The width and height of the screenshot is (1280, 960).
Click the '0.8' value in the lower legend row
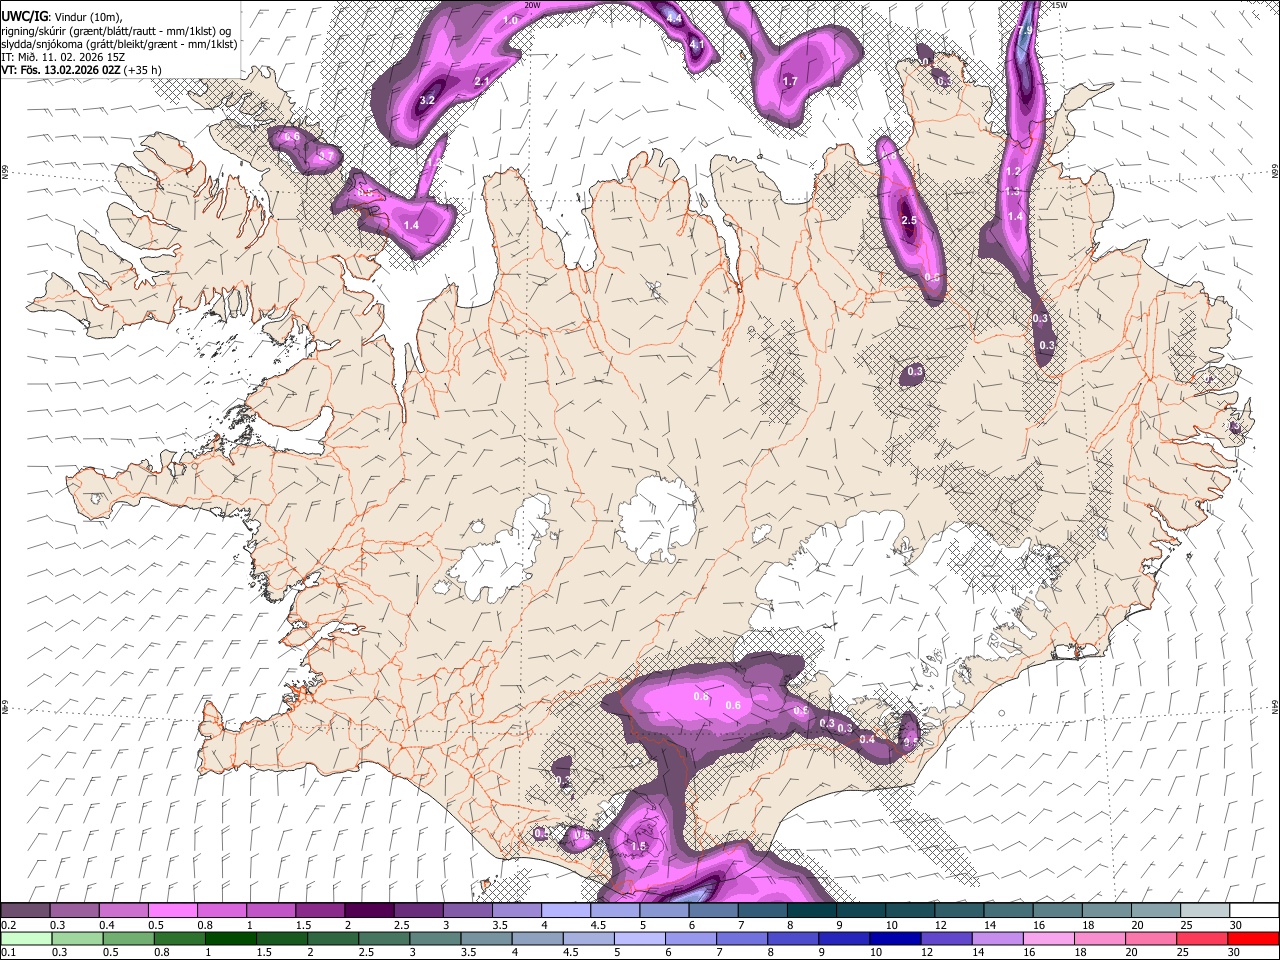tap(161, 953)
